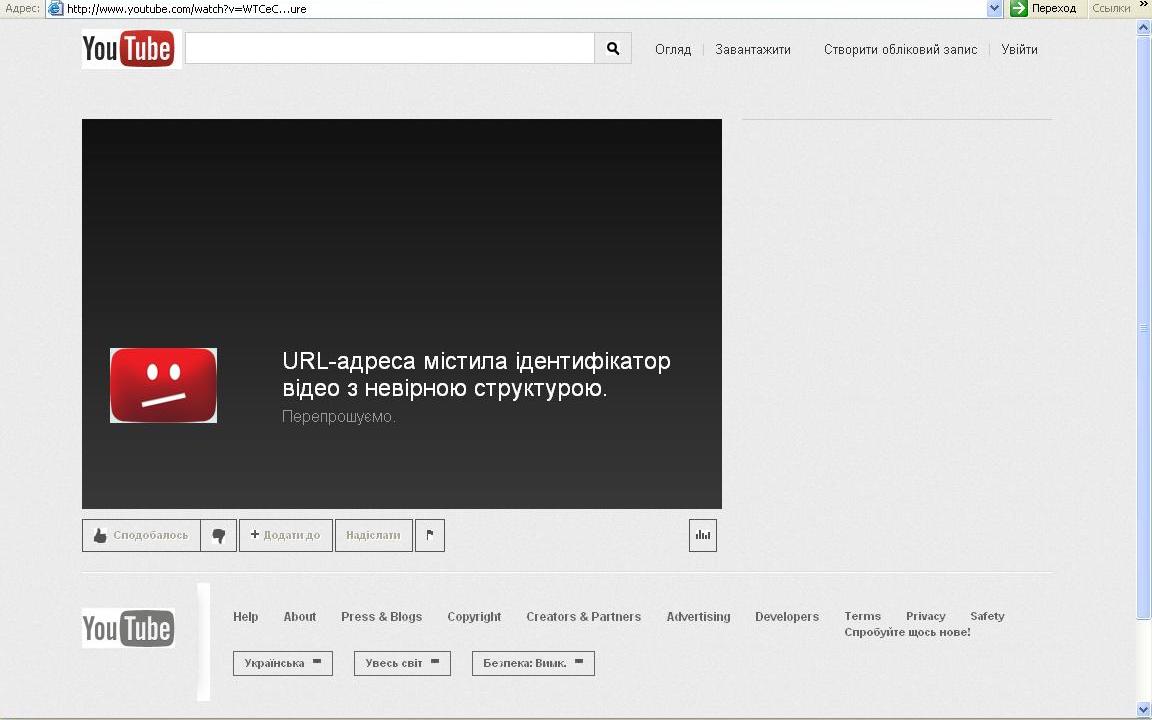Open the Огляд browse menu item
This screenshot has height=720, width=1152.
pos(673,49)
